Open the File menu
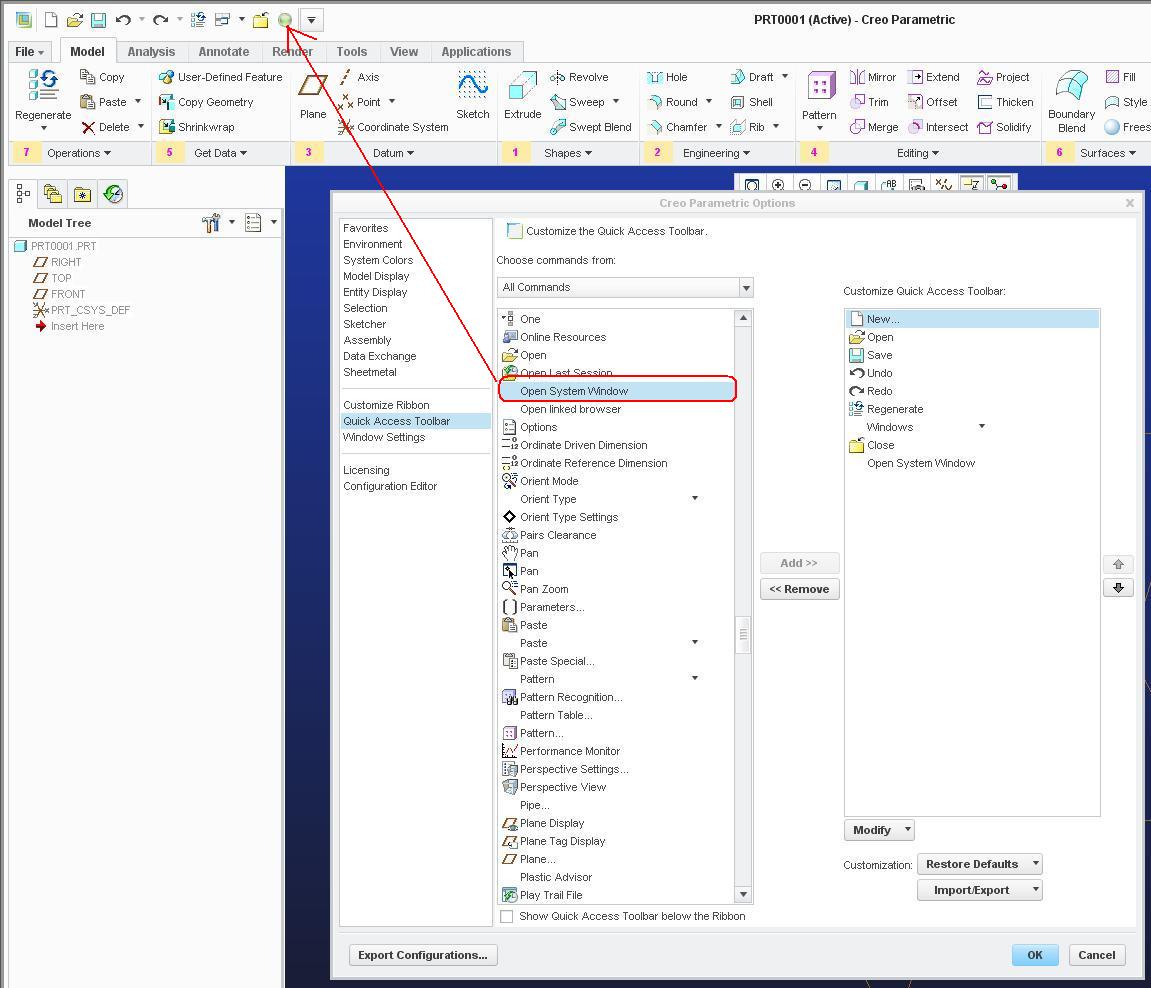Image resolution: width=1151 pixels, height=988 pixels. (x=29, y=51)
